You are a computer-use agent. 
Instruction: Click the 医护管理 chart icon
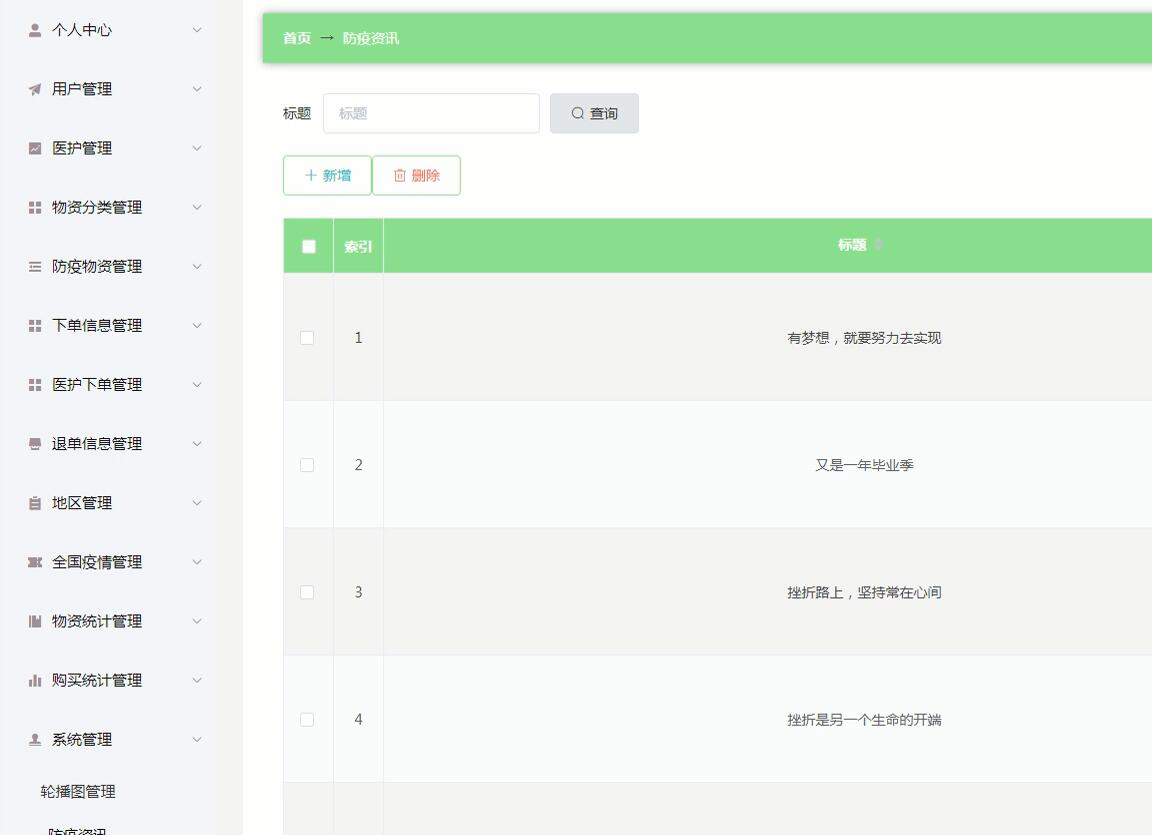click(35, 148)
